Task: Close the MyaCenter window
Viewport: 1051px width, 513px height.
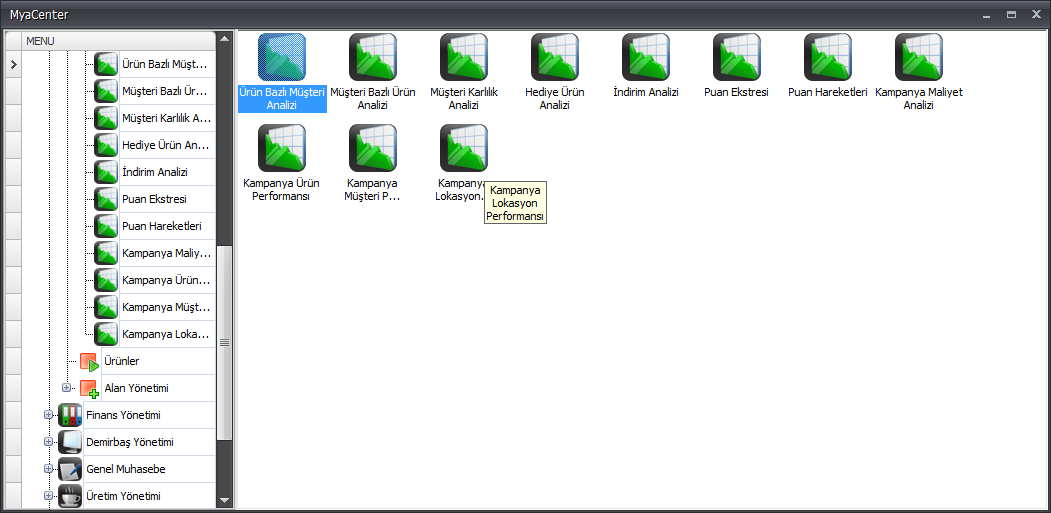Action: (x=1036, y=14)
